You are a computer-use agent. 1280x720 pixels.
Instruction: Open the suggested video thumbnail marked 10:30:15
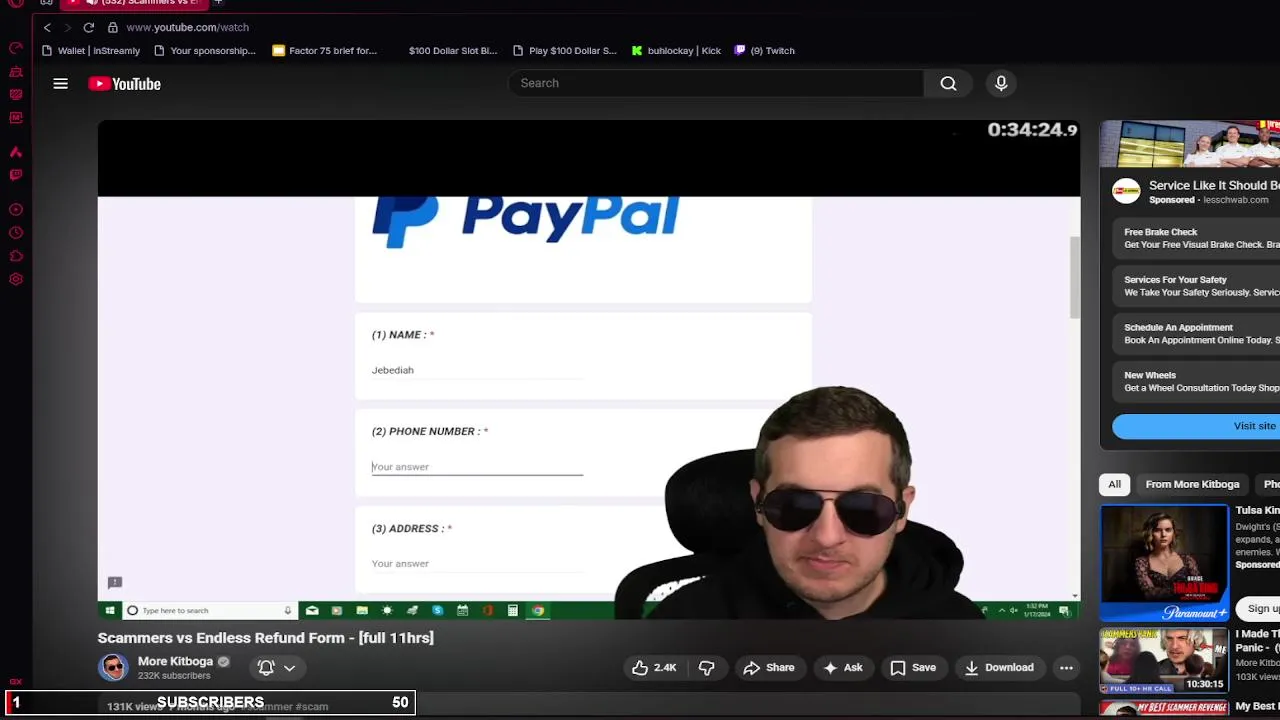click(1164, 659)
